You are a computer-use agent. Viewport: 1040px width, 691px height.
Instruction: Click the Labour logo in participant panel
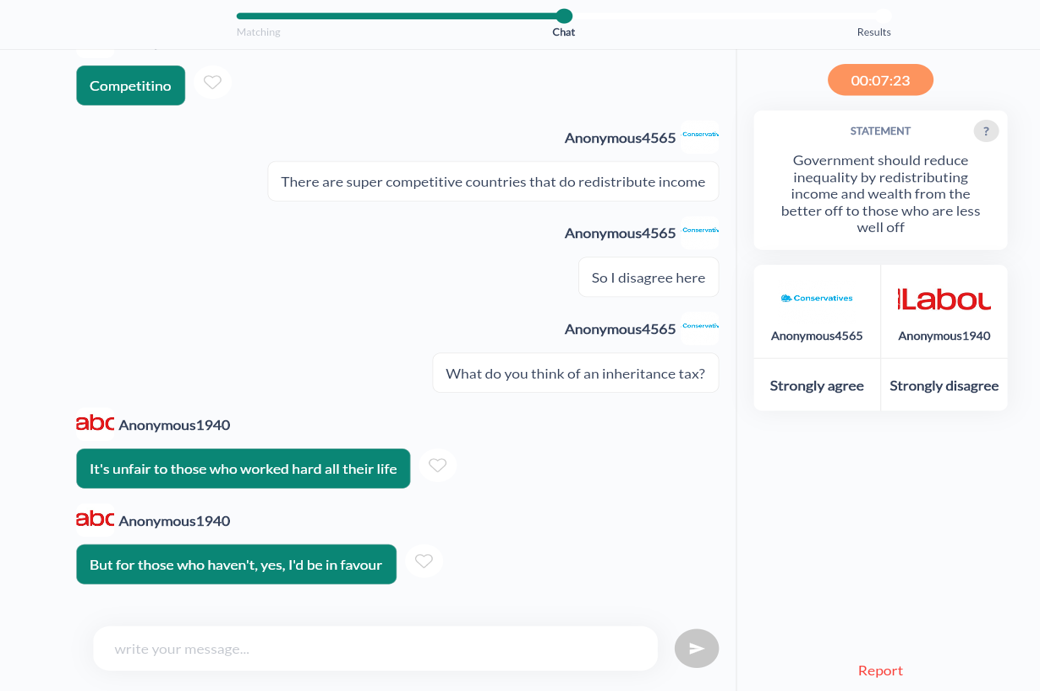[x=944, y=298]
